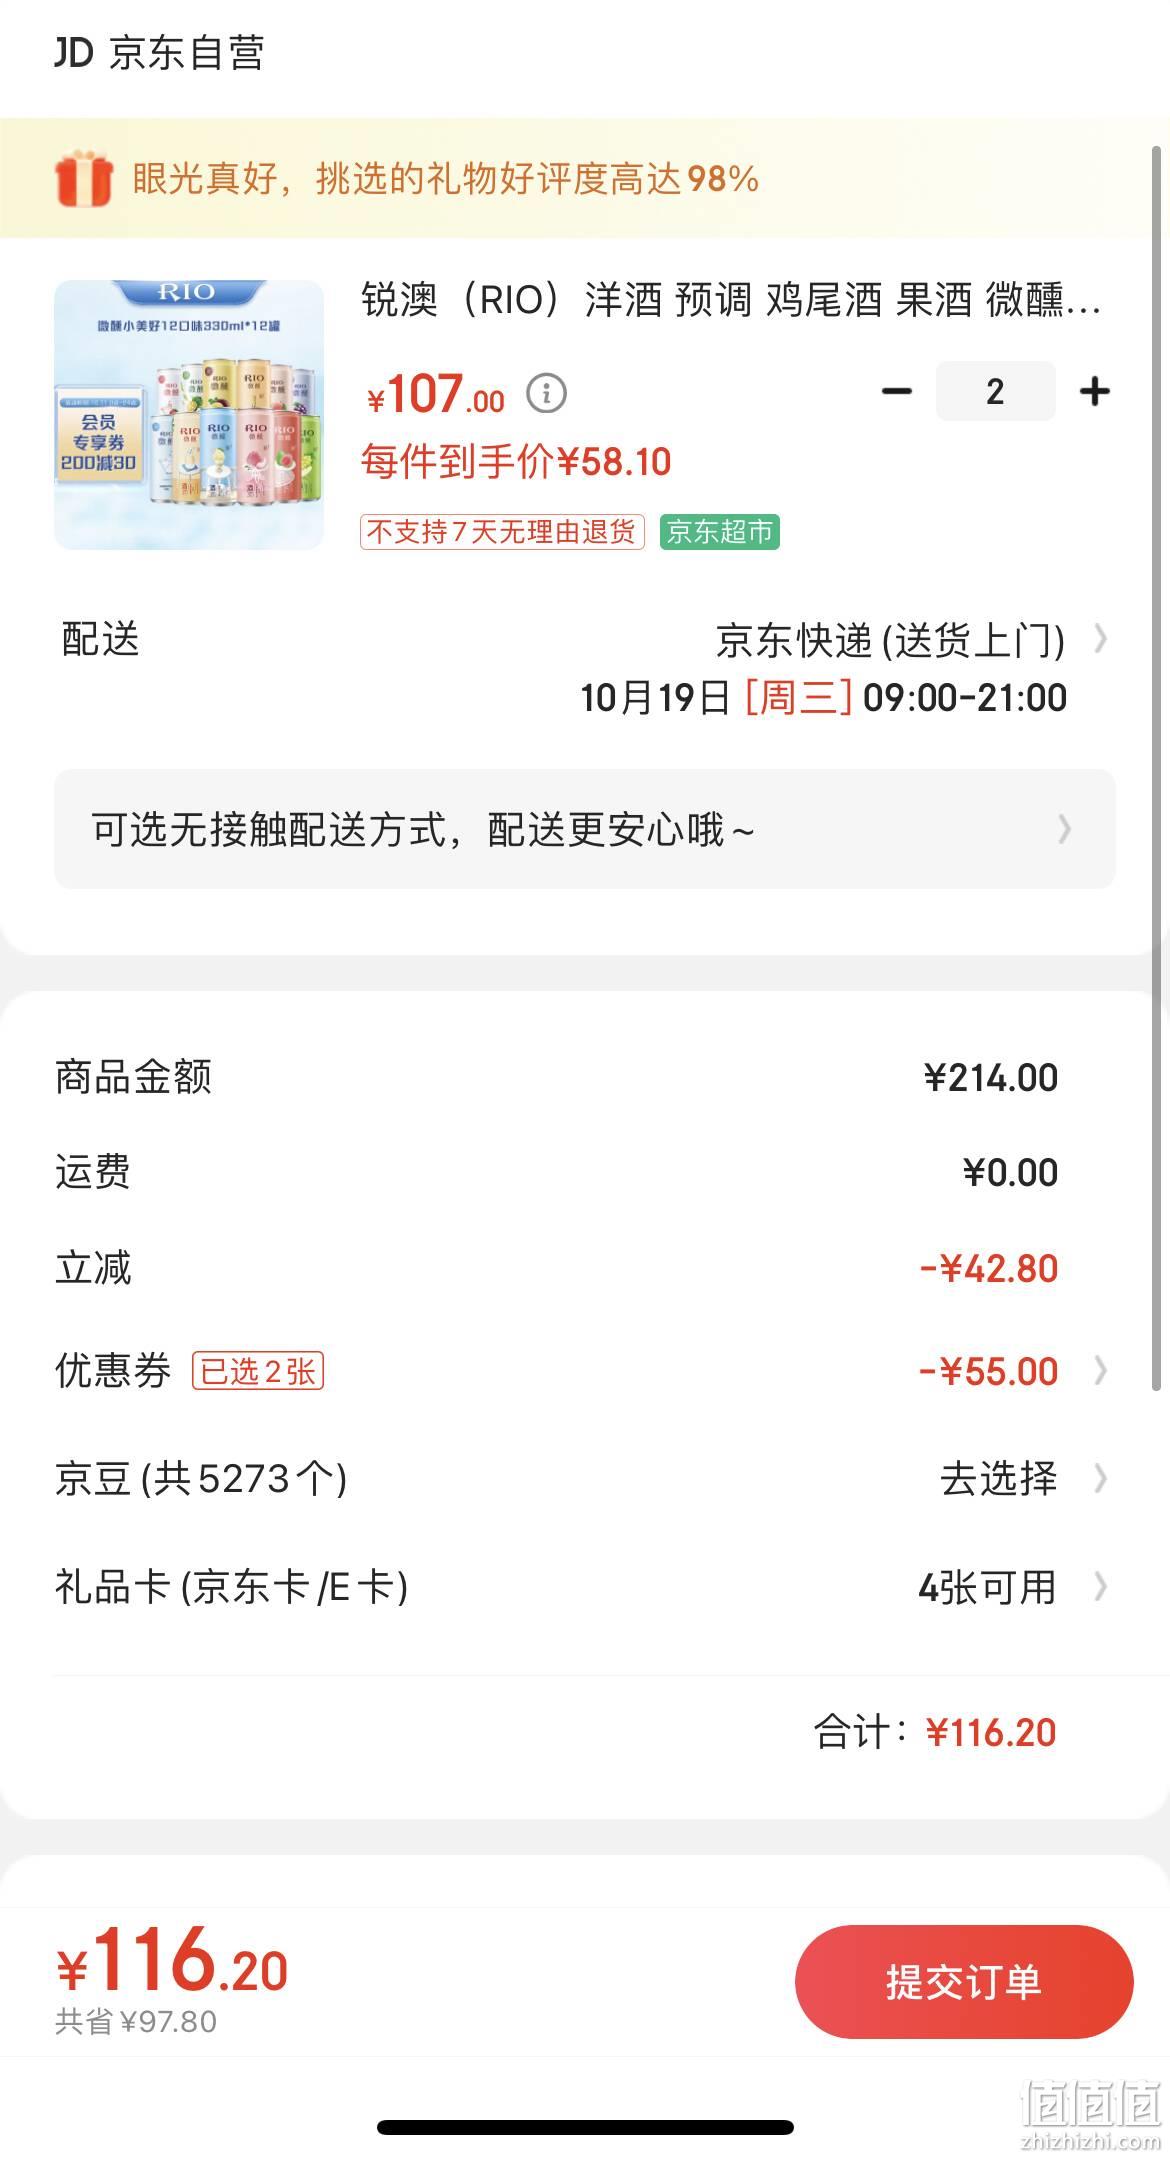
Task: Tap the orange gift box icon
Action: tap(83, 179)
